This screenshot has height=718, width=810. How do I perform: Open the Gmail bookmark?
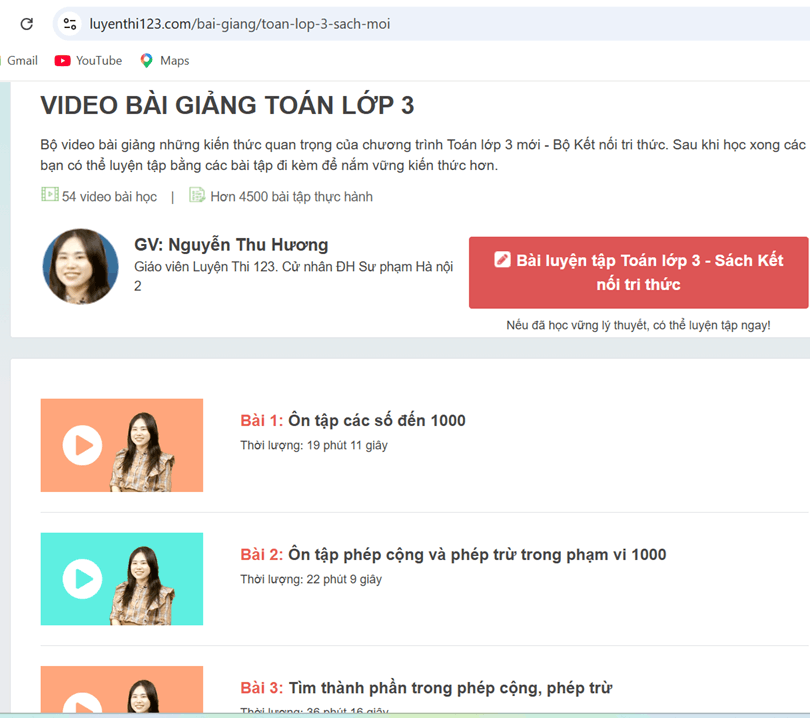tap(22, 60)
